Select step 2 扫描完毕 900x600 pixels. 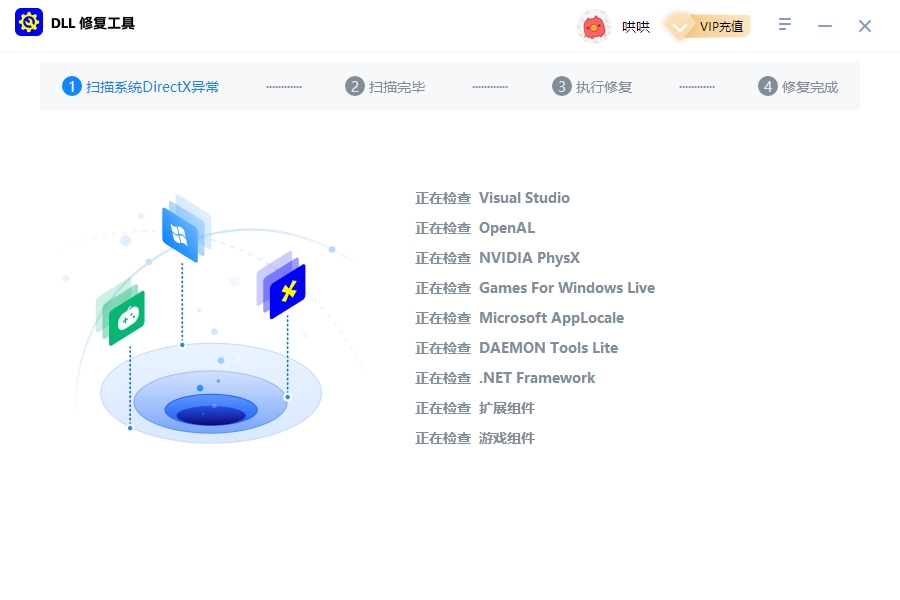pyautogui.click(x=386, y=87)
